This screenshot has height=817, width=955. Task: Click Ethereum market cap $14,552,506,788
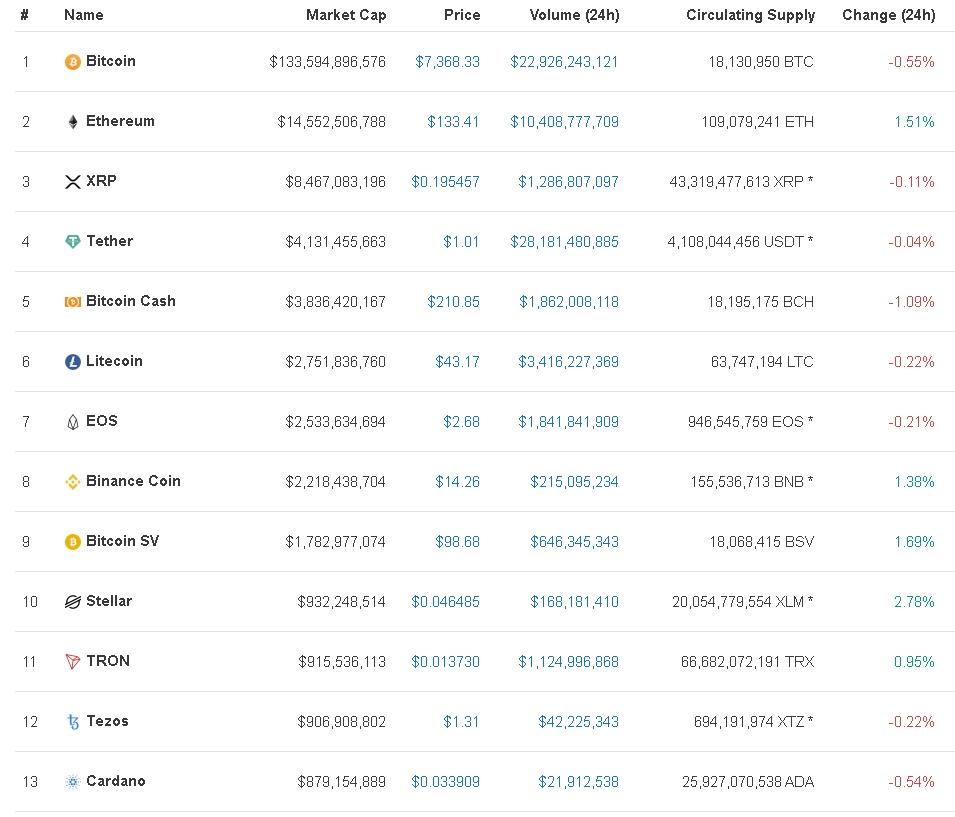coord(331,122)
